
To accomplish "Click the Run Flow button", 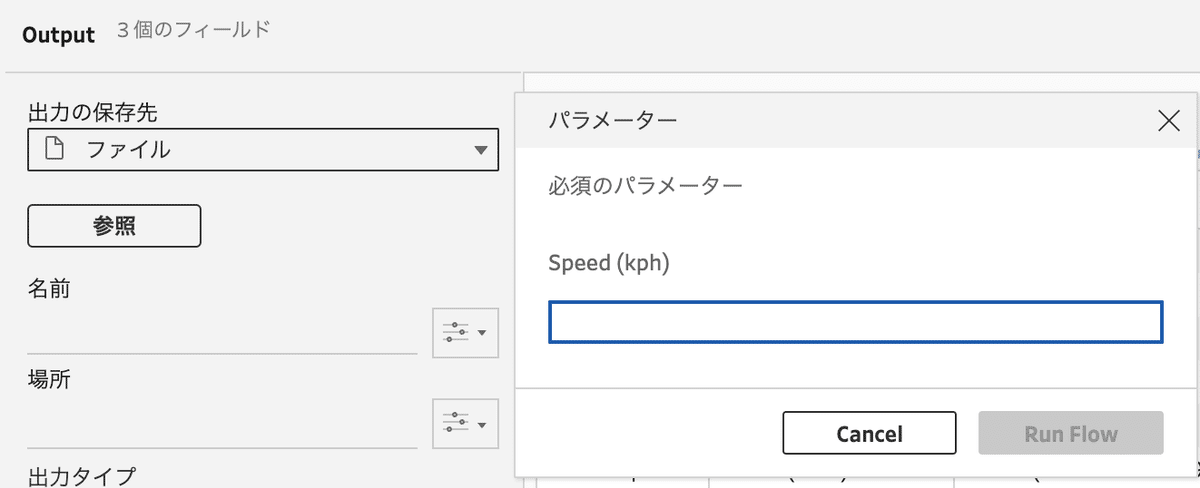I will coord(1071,433).
